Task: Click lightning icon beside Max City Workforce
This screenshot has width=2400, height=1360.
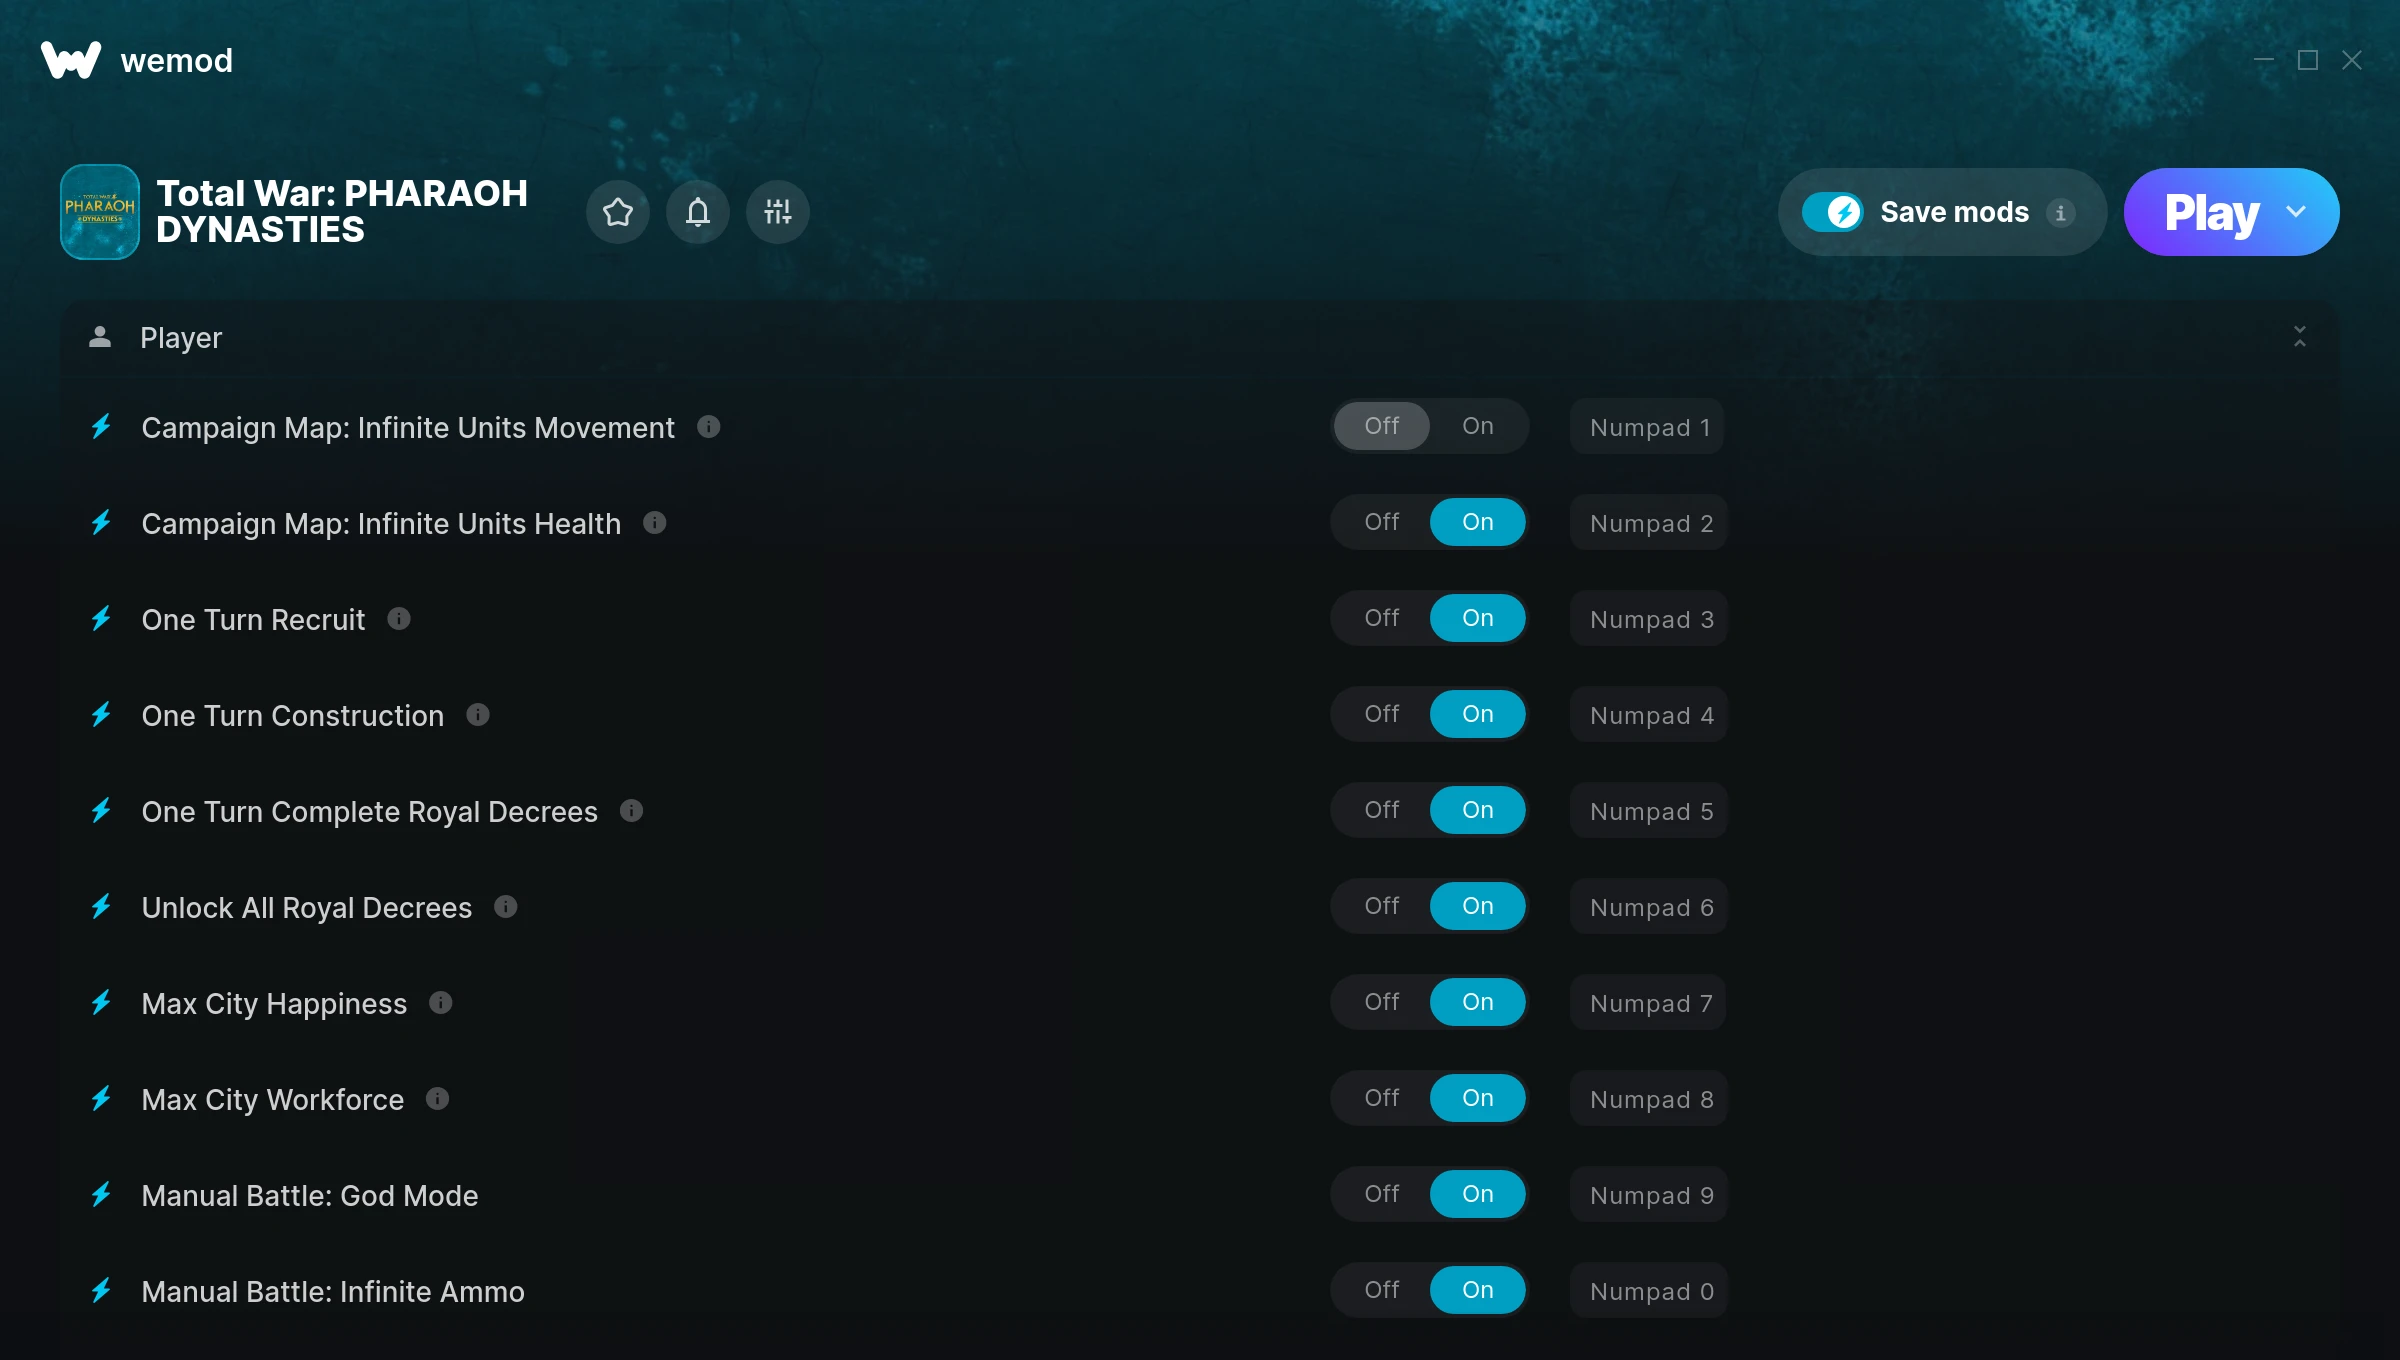Action: (x=101, y=1099)
